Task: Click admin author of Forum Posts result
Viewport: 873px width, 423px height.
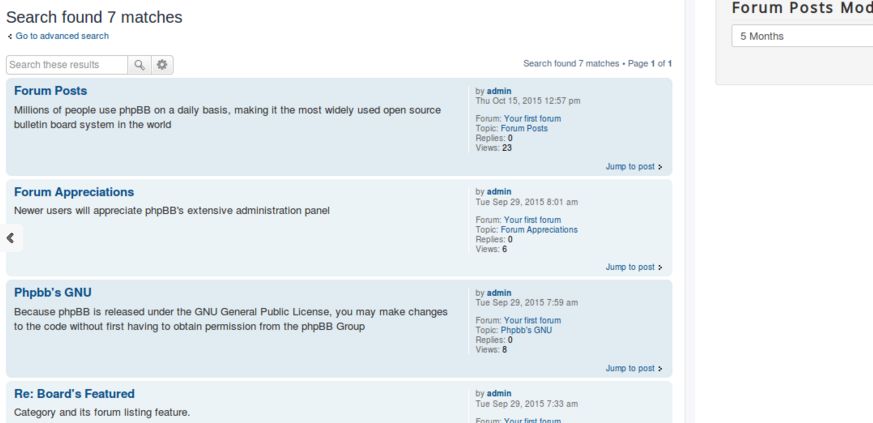Action: (x=499, y=91)
